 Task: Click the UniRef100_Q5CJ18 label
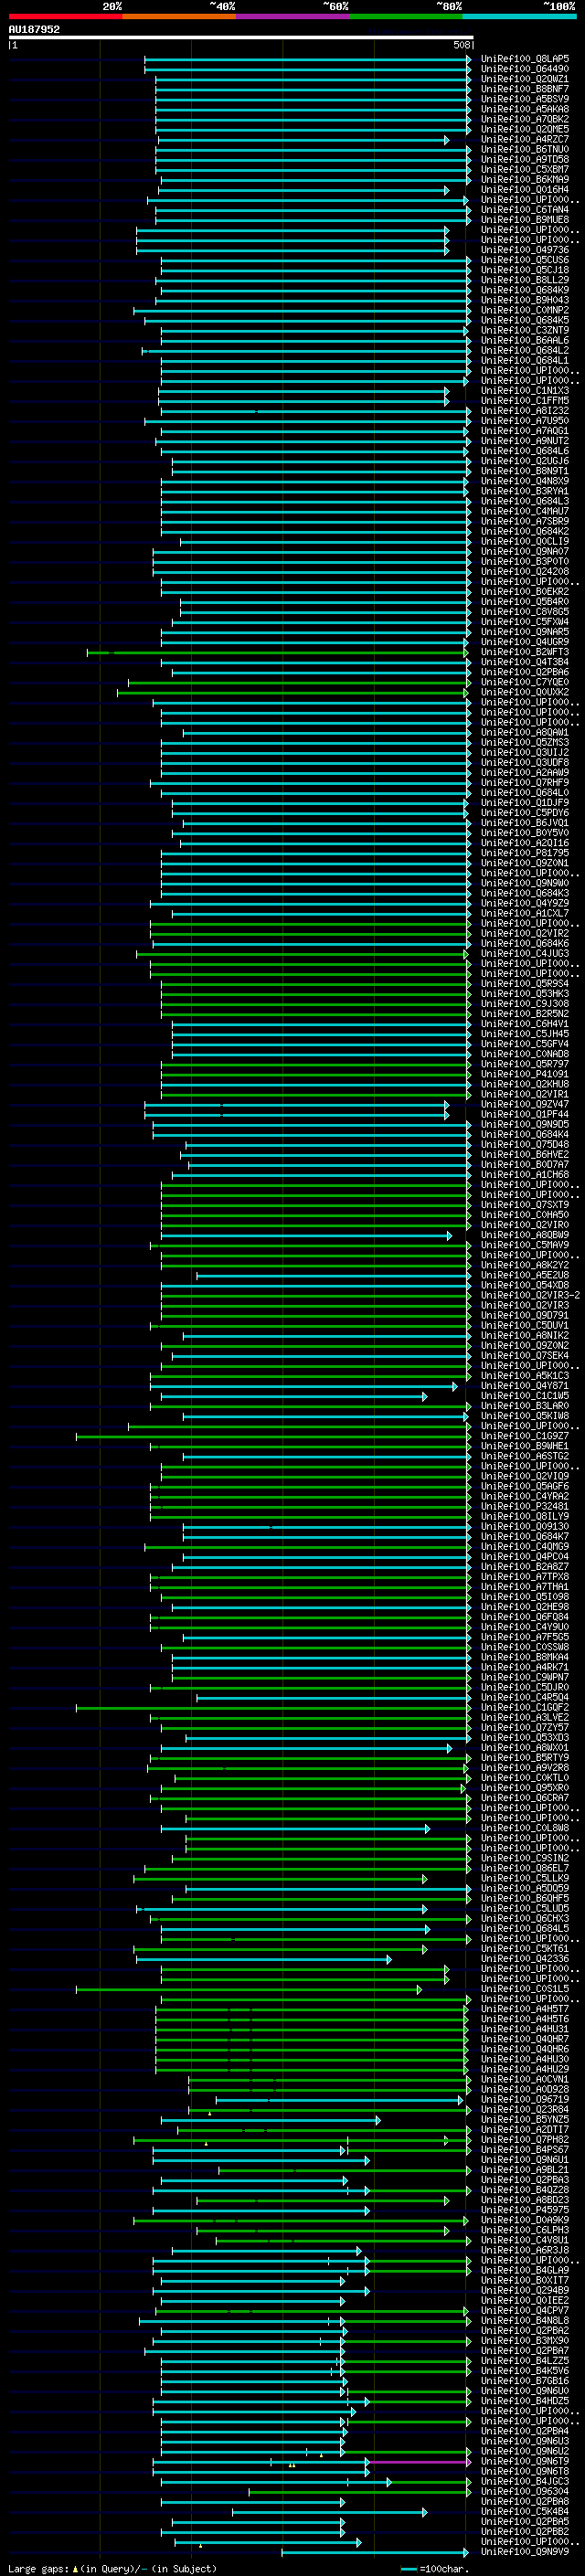(x=525, y=271)
